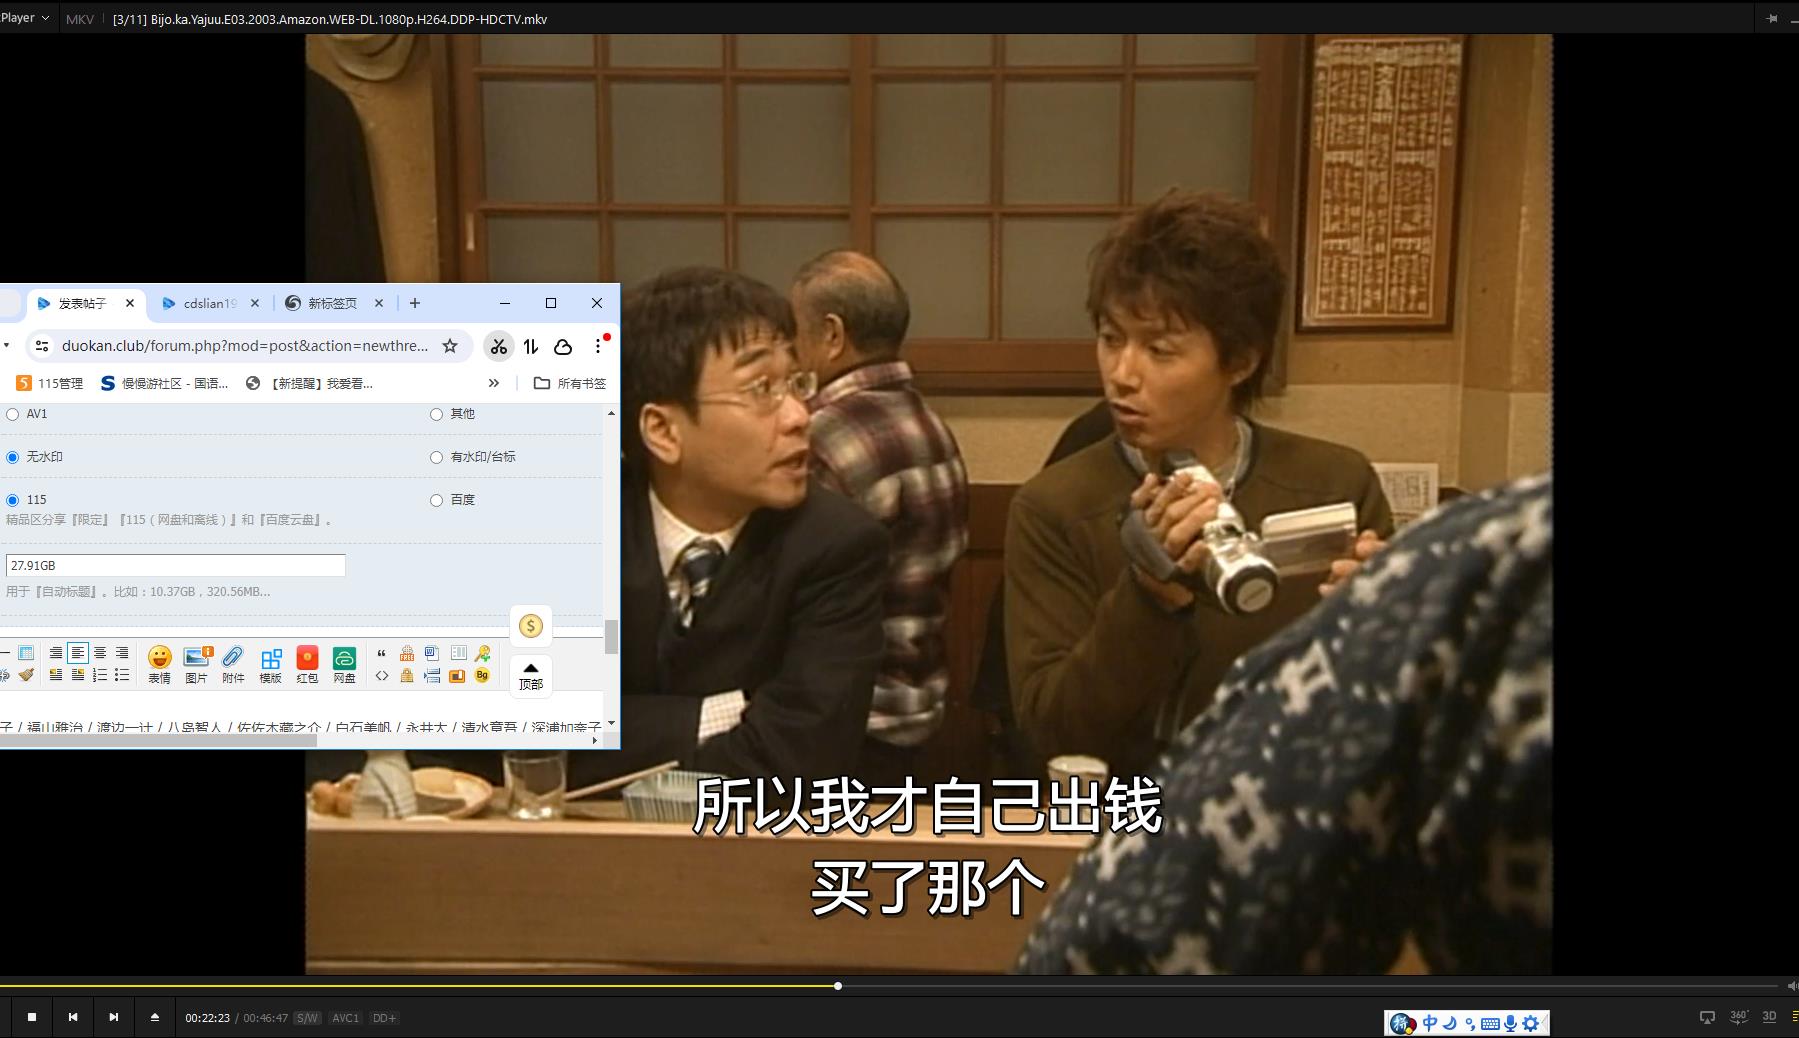Attach a file using 附件
The height and width of the screenshot is (1038, 1799).
point(234,662)
